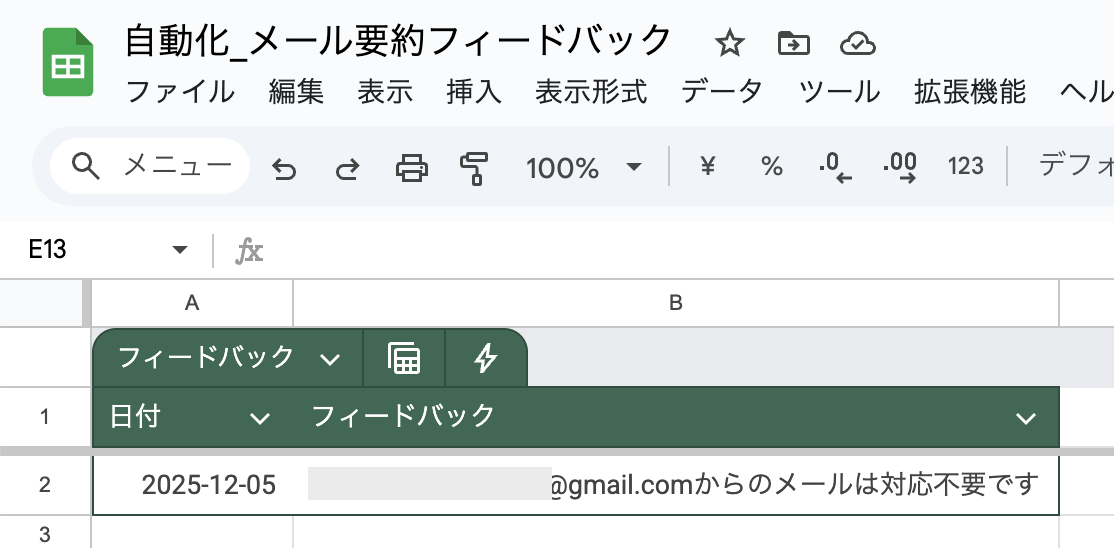Select the cell containing @gmail.comからのメールは対応不要です
Screen dimensions: 1114x548
coord(676,485)
